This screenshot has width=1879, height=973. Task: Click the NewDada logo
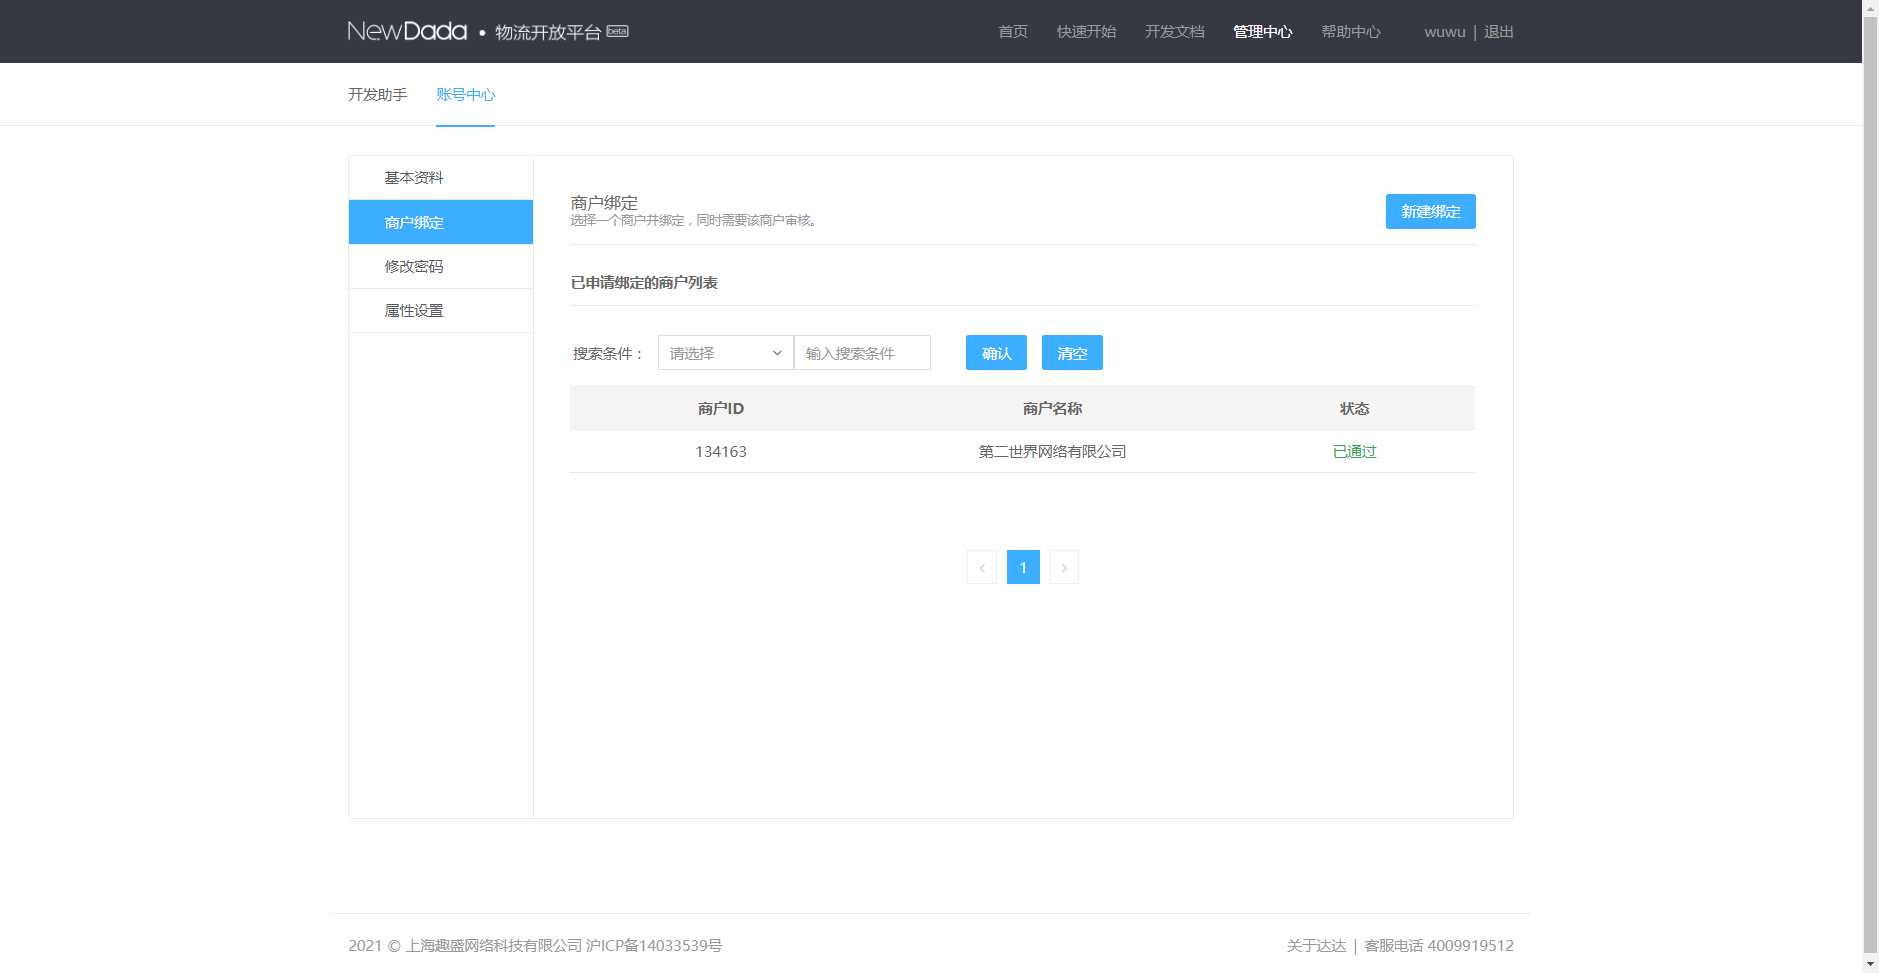pyautogui.click(x=407, y=31)
